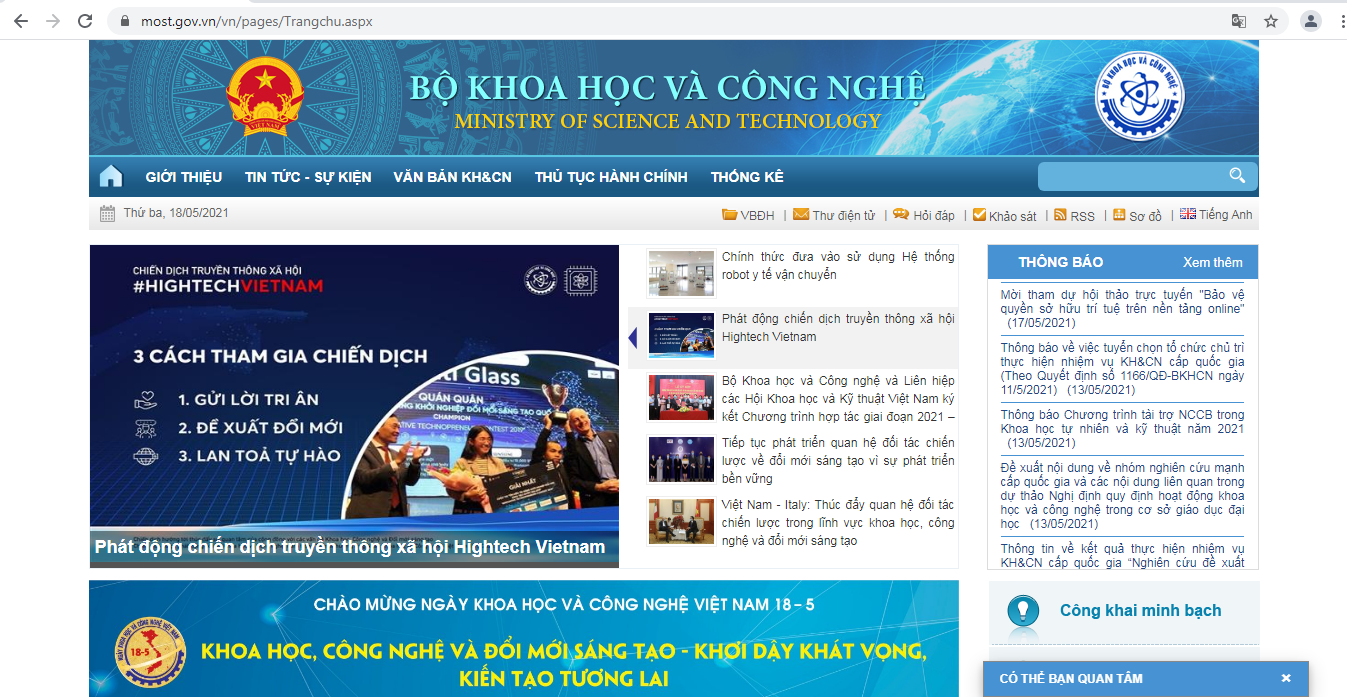Open the 'Công khai minh bạch' link
This screenshot has width=1347, height=697.
click(1141, 610)
